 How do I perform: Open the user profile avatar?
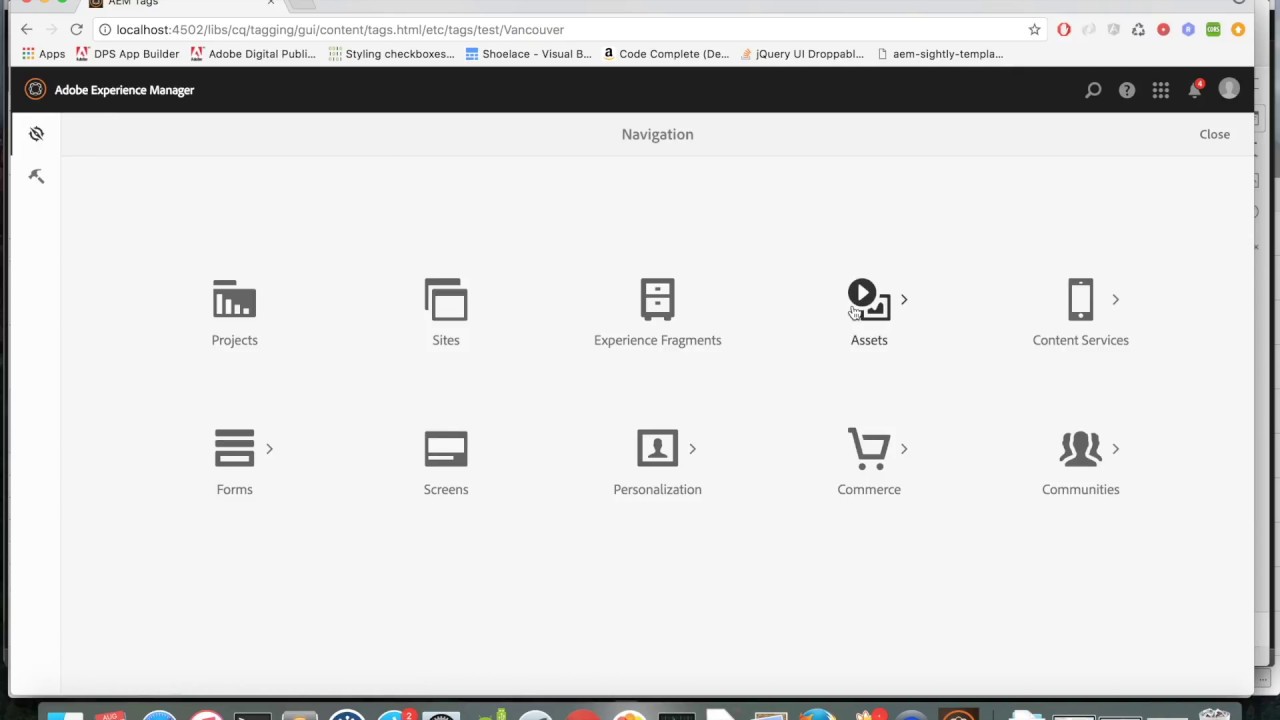coord(1229,89)
